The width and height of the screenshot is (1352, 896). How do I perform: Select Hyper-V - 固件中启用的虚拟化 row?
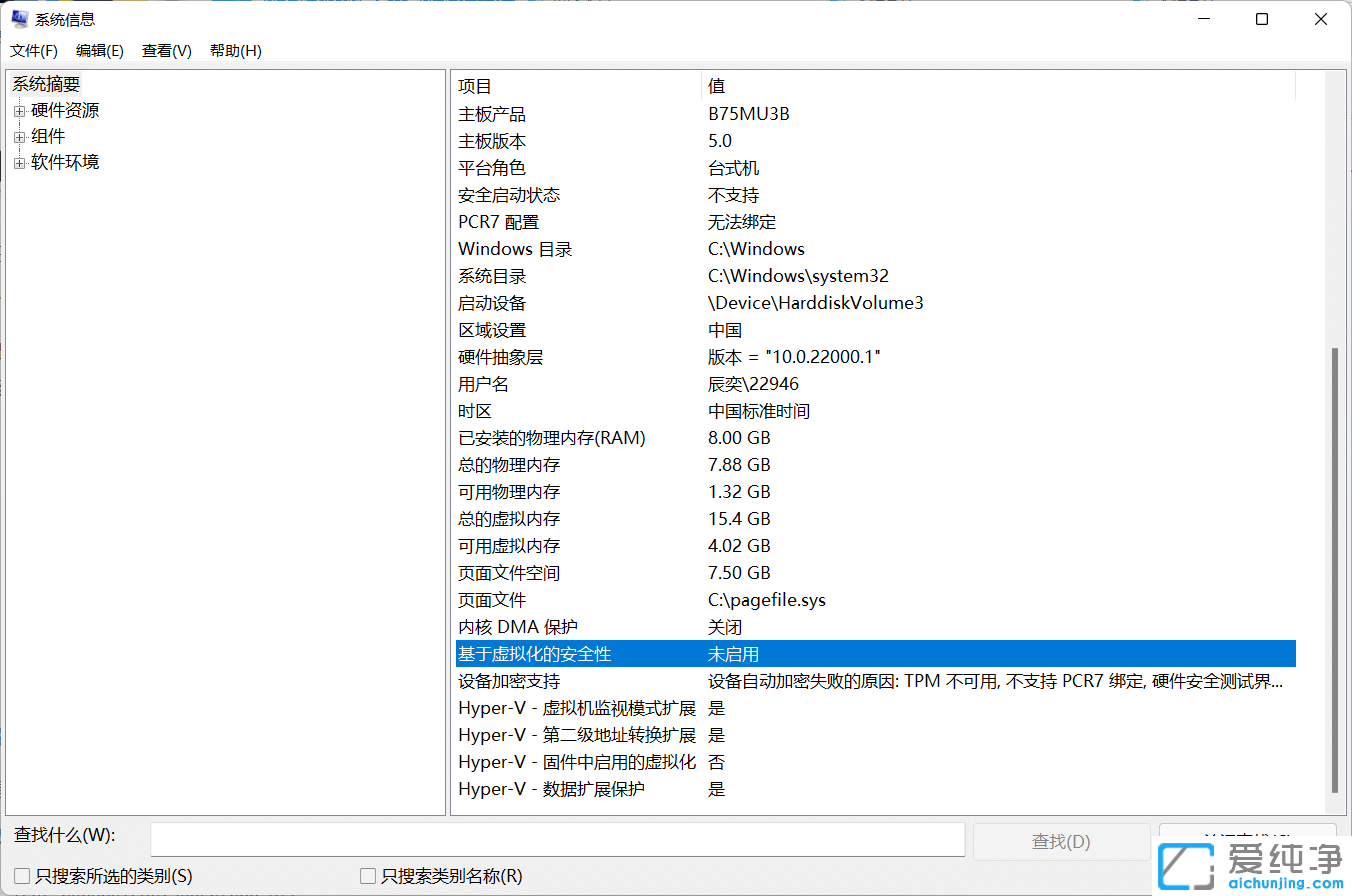coord(875,762)
